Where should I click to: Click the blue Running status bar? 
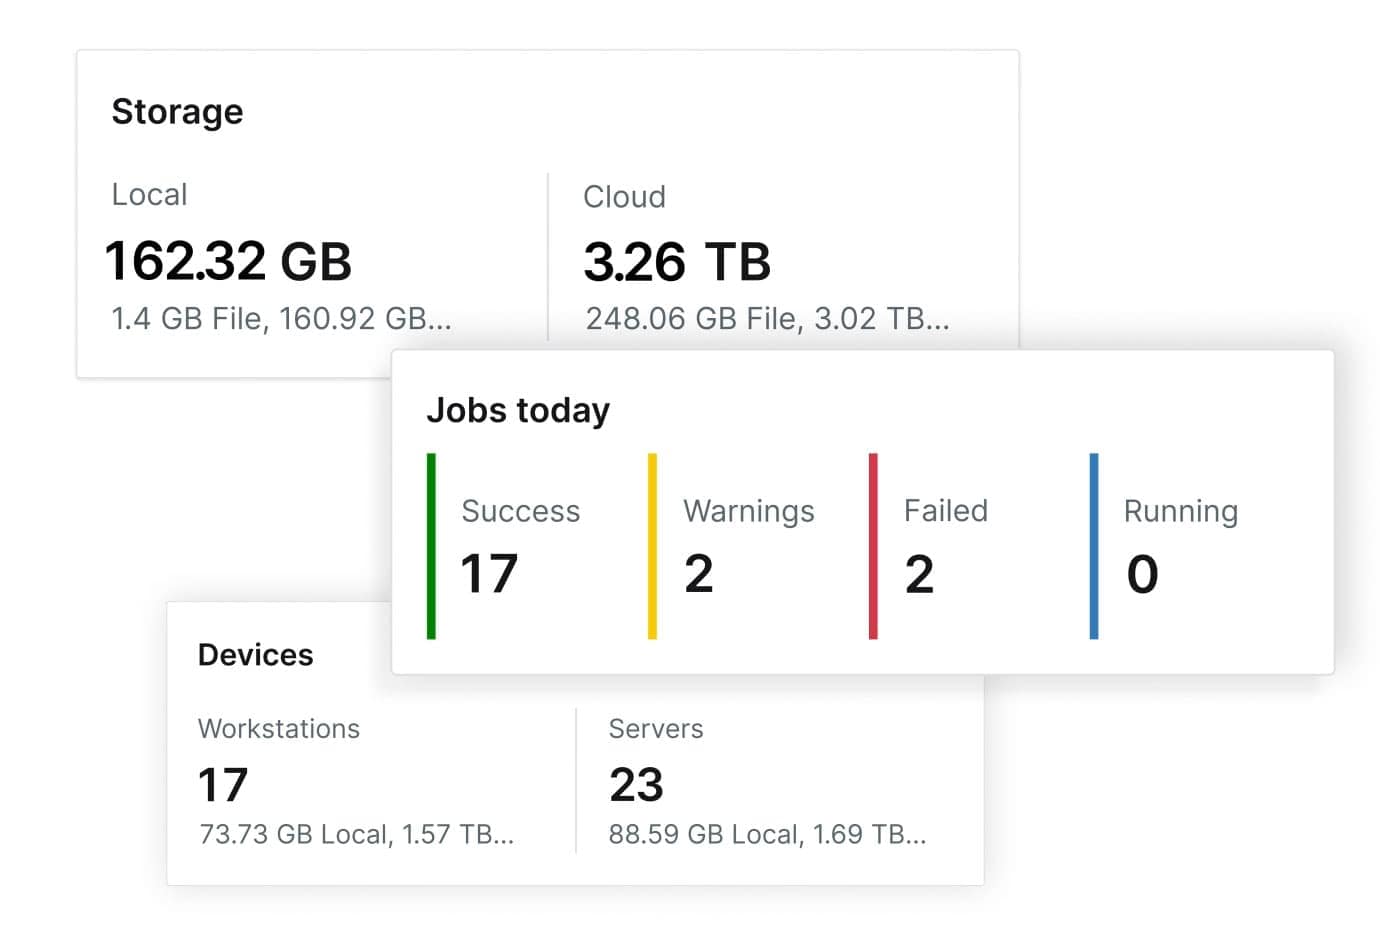pos(1093,545)
